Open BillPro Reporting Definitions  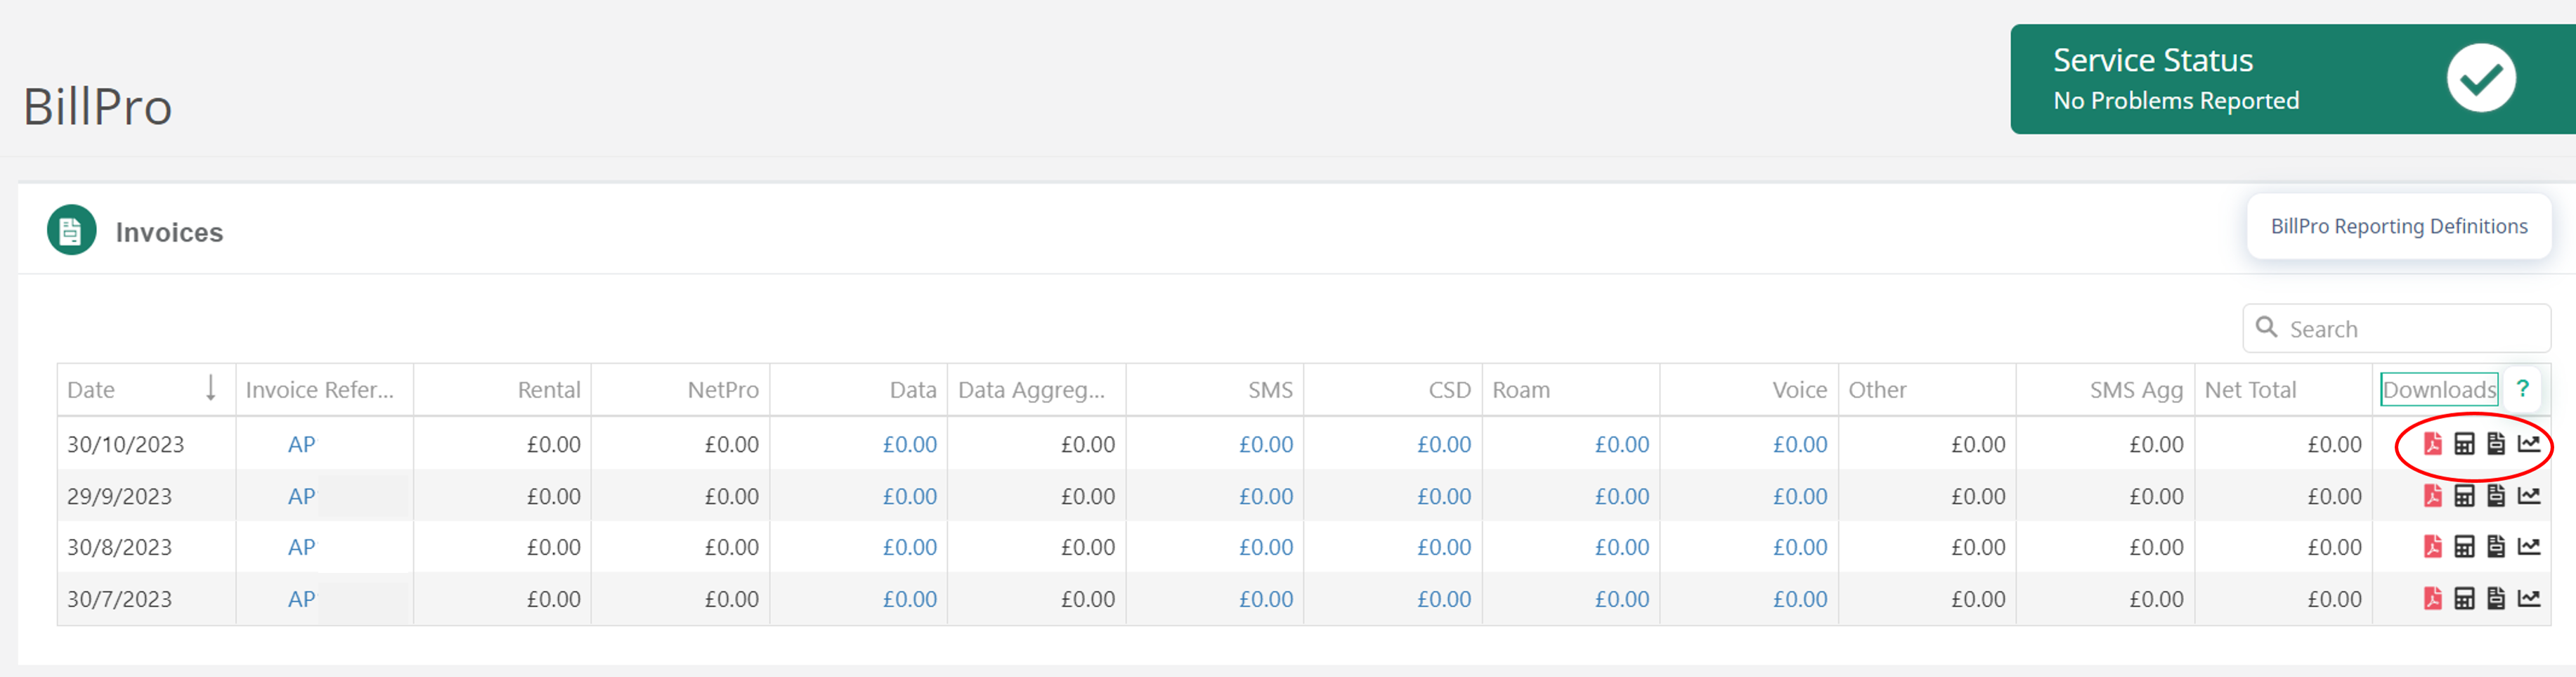coord(2398,227)
